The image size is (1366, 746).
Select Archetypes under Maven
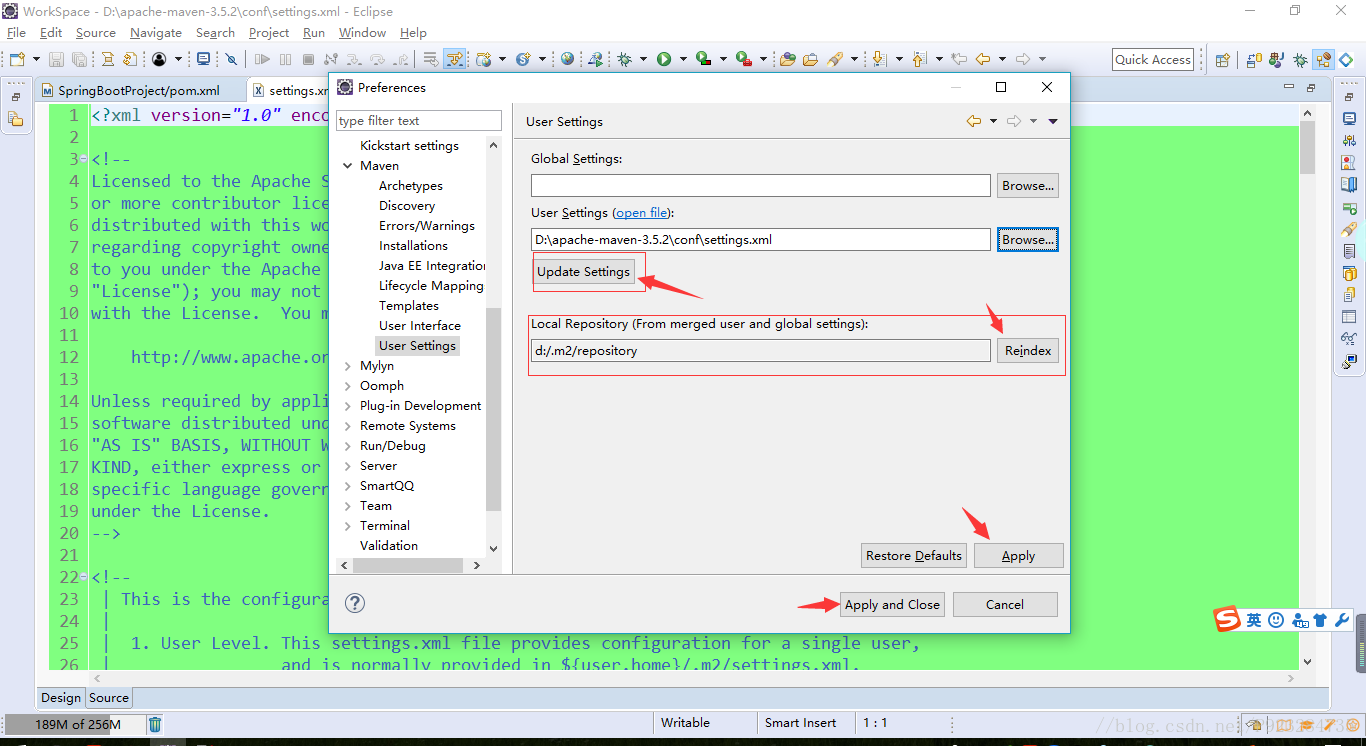pos(410,186)
